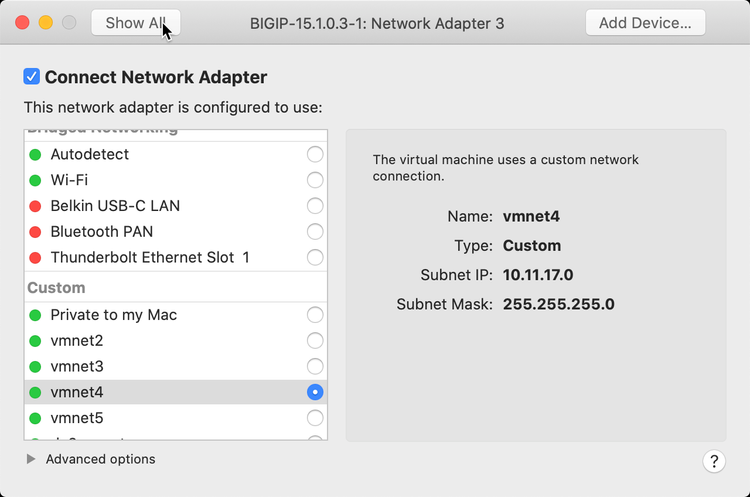750x497 pixels.
Task: Click the green status dot beside vmnet5
Action: pyautogui.click(x=35, y=418)
